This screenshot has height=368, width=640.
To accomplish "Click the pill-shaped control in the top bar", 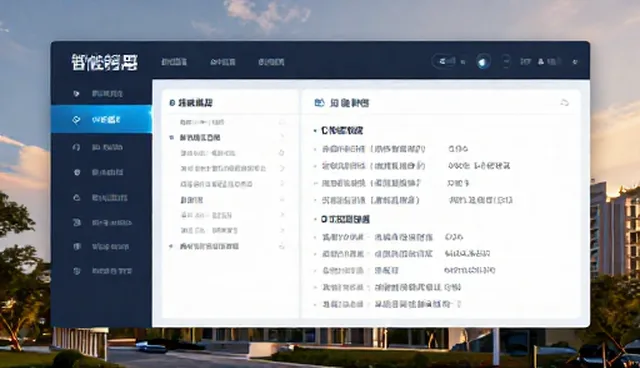I will (444, 62).
